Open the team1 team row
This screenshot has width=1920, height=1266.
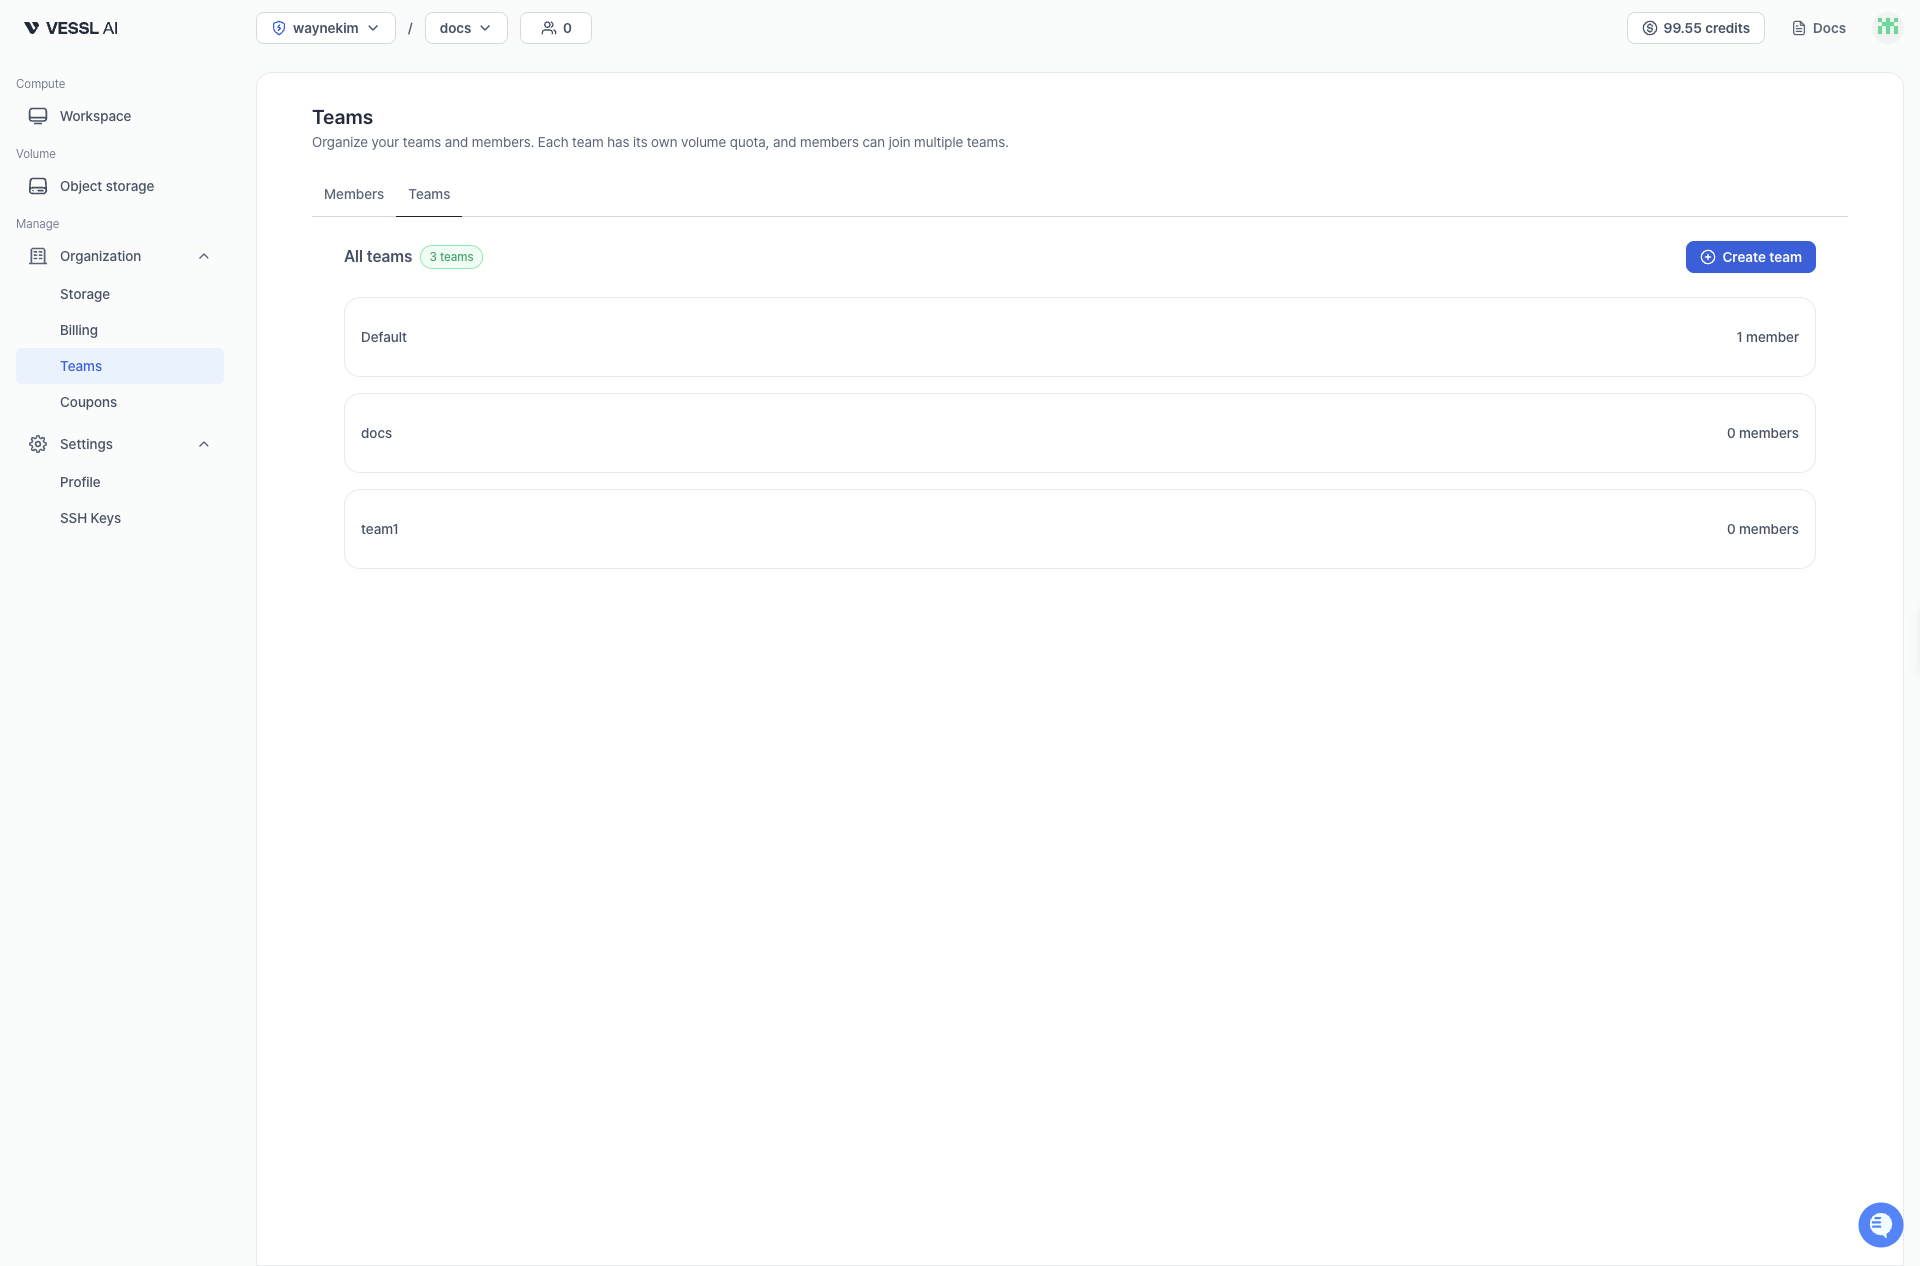point(1079,529)
